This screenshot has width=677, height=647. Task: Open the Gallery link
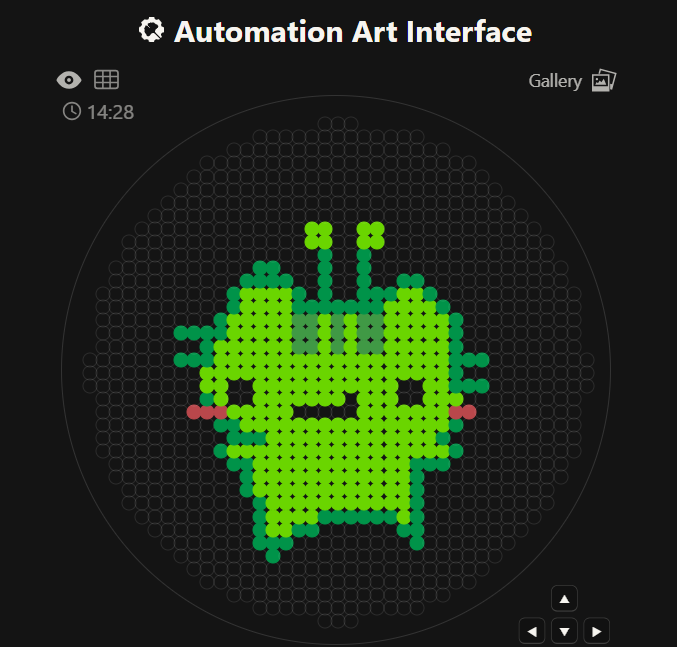click(555, 81)
